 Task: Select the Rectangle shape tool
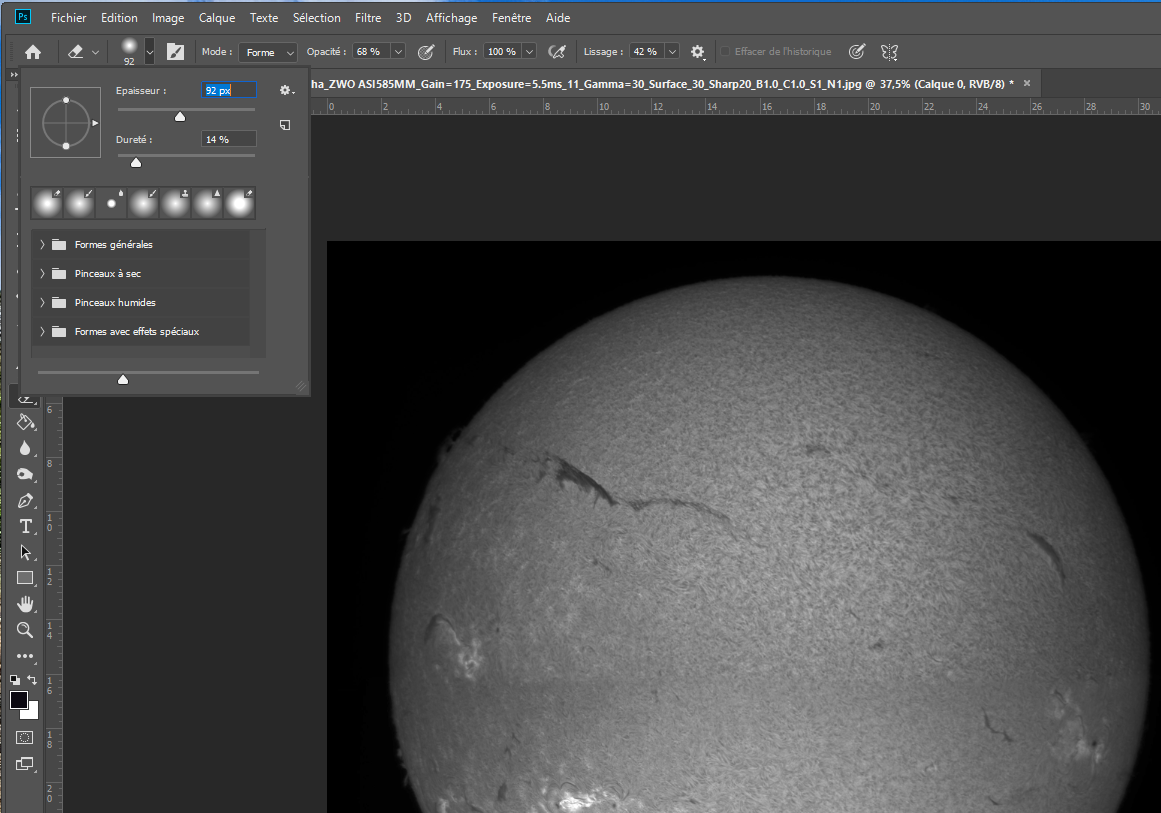click(26, 578)
